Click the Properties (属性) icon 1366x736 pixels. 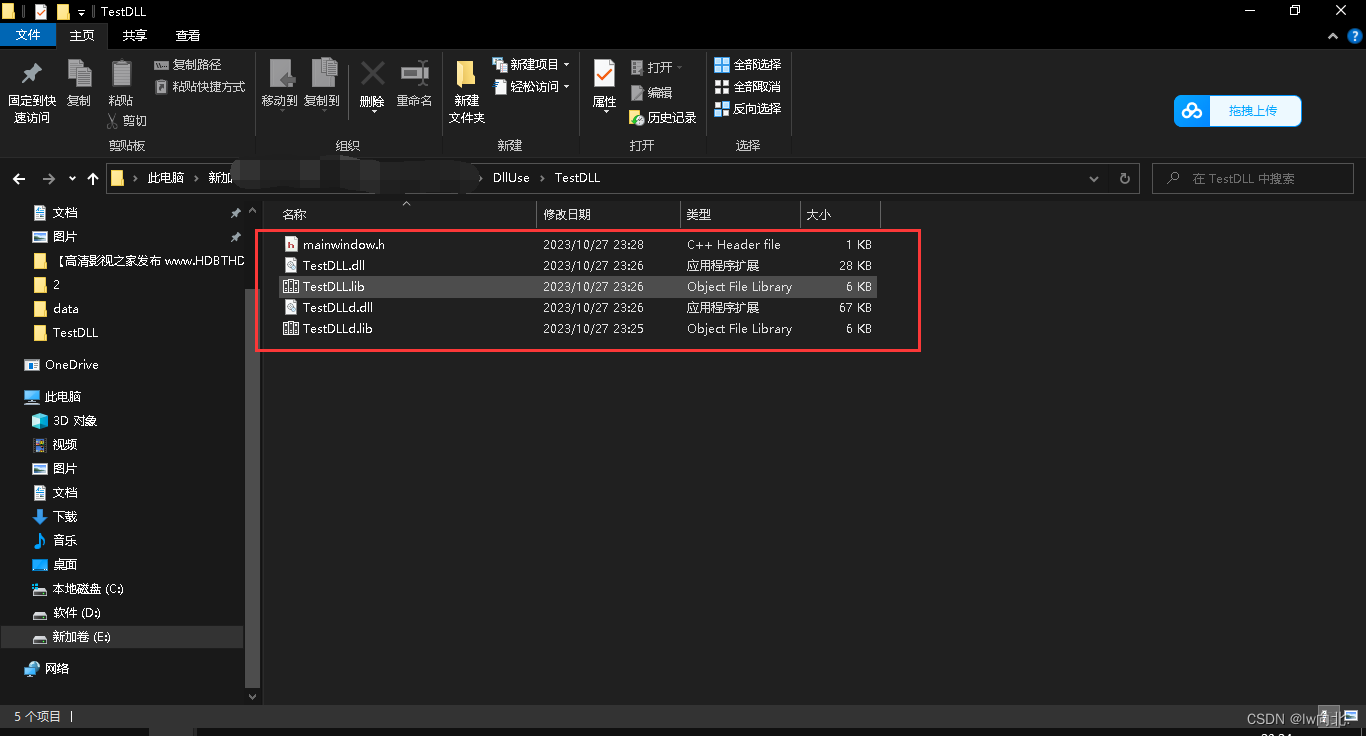coord(604,74)
